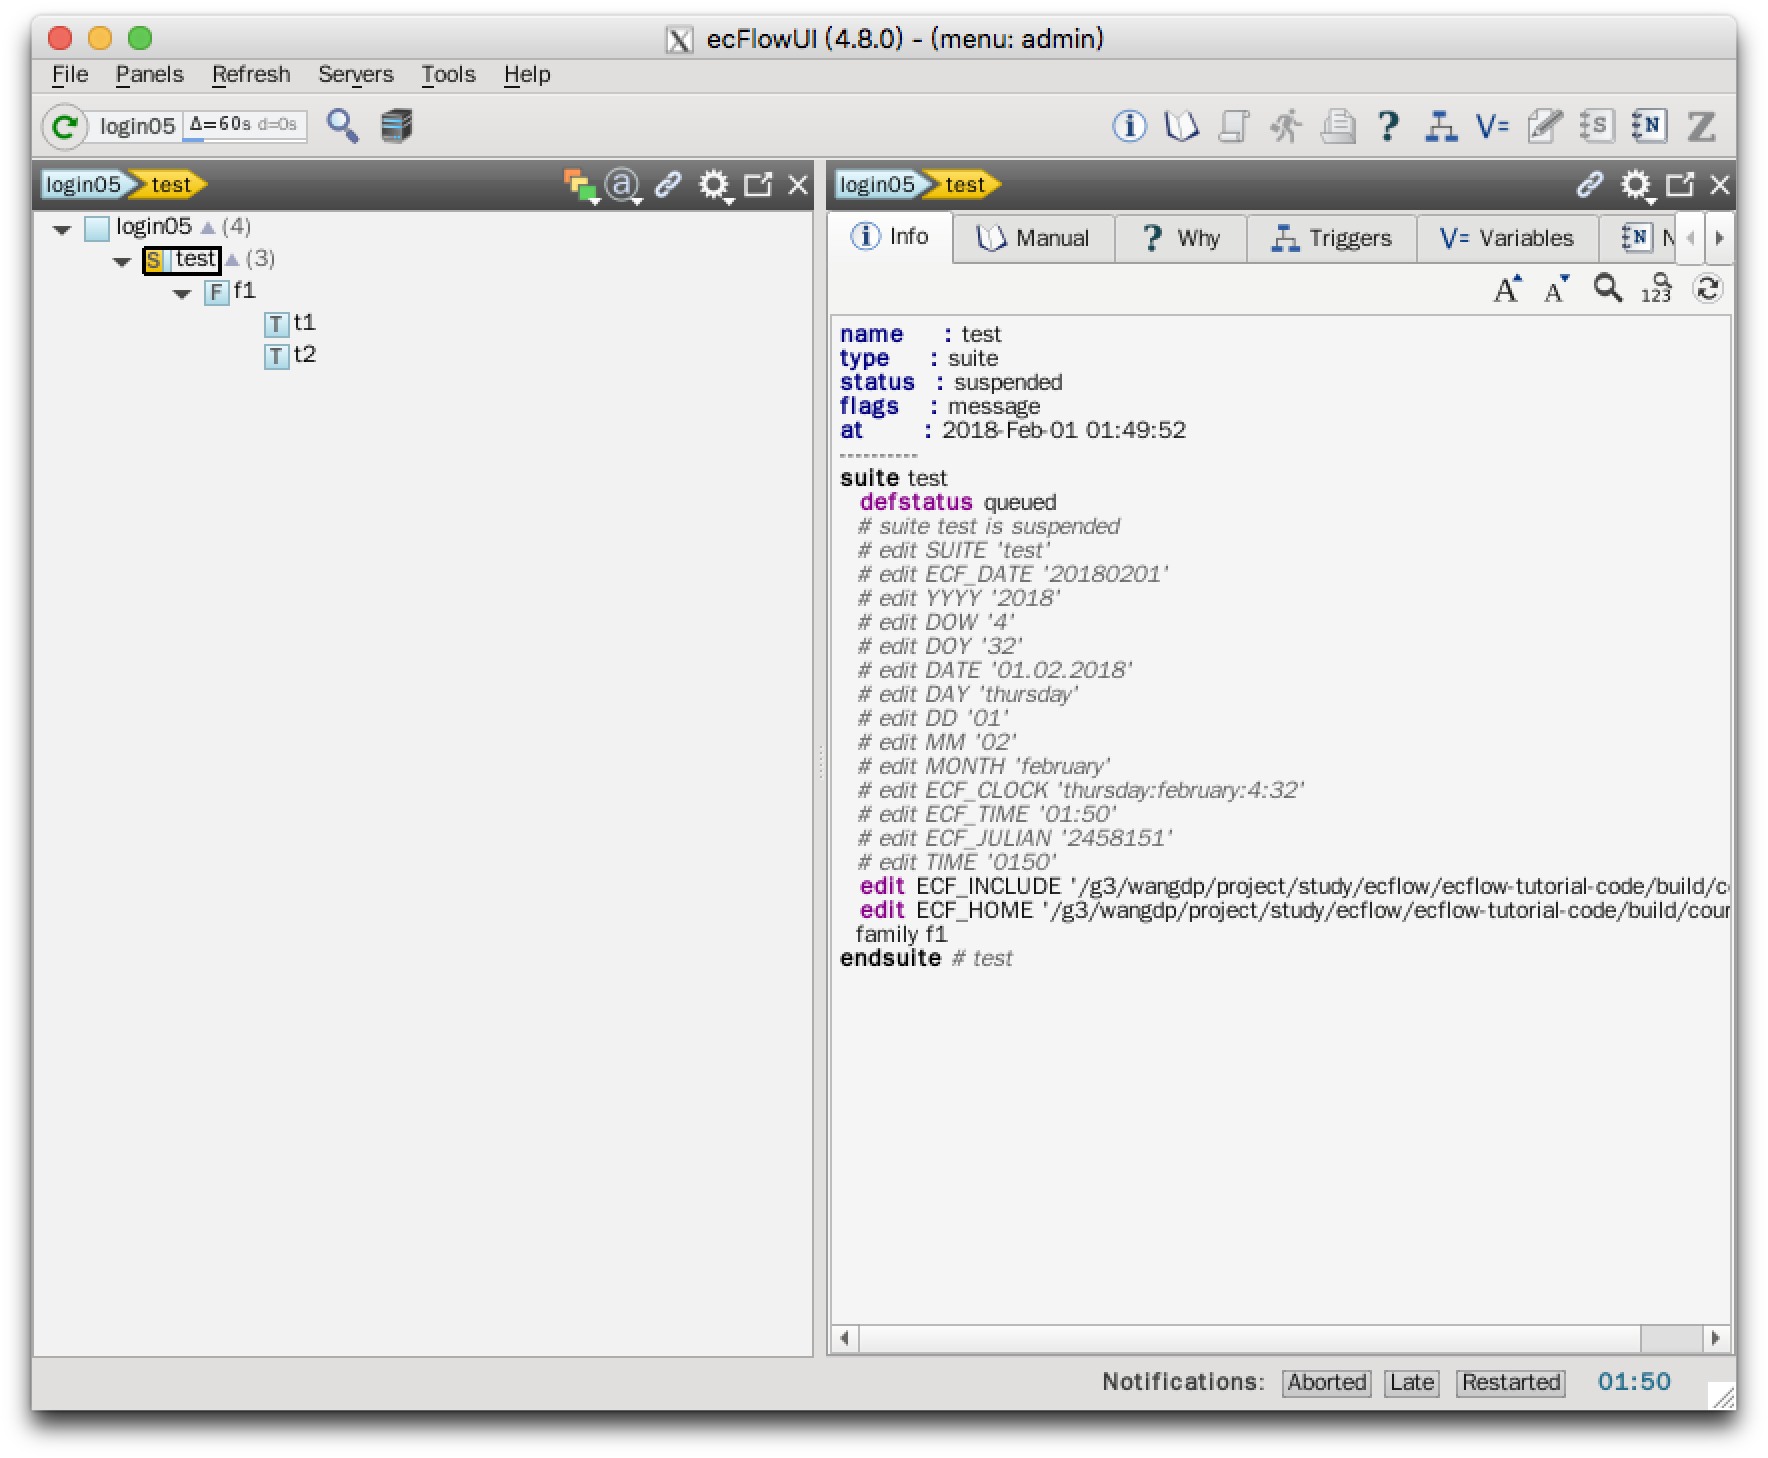The image size is (1768, 1458).
Task: Open the Tools menu
Action: tap(448, 75)
